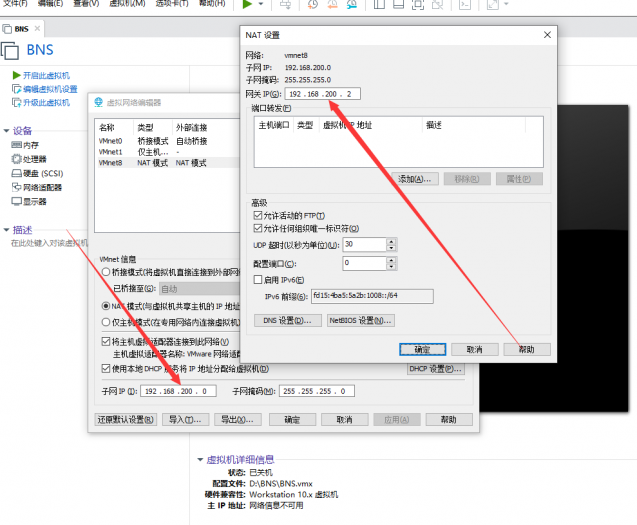637x525 pixels.
Task: Click the 升级此虚拟机 link
Action: click(x=46, y=102)
